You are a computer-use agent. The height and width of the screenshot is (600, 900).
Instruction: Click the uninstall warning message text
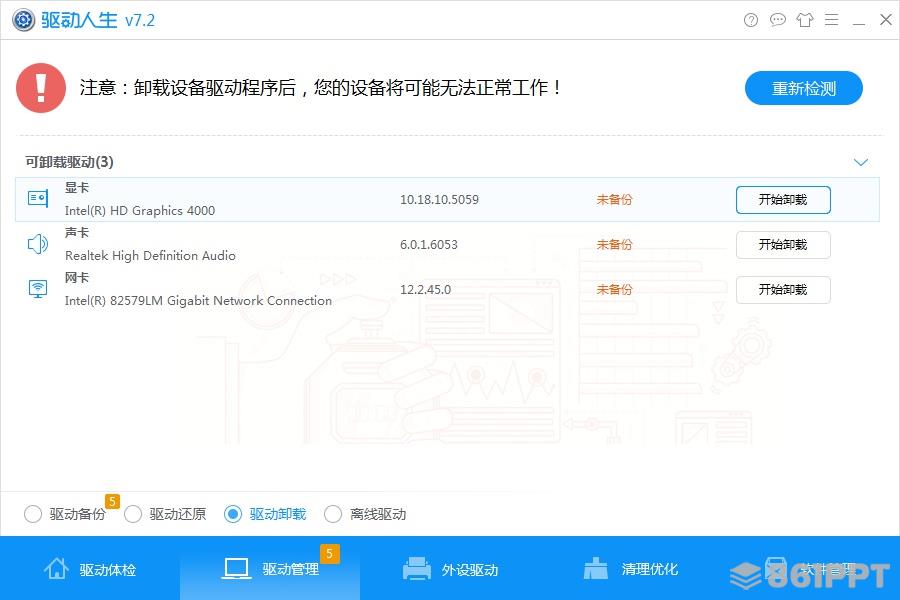(x=320, y=88)
